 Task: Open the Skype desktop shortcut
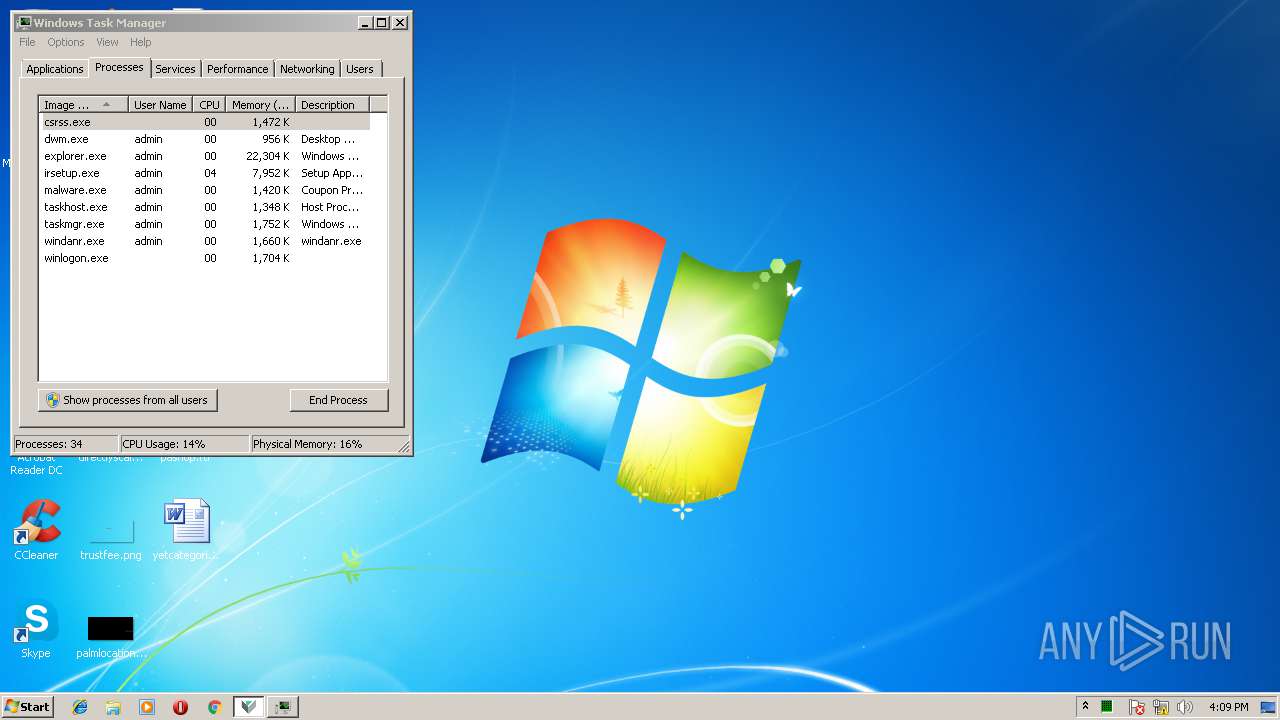tap(36, 630)
